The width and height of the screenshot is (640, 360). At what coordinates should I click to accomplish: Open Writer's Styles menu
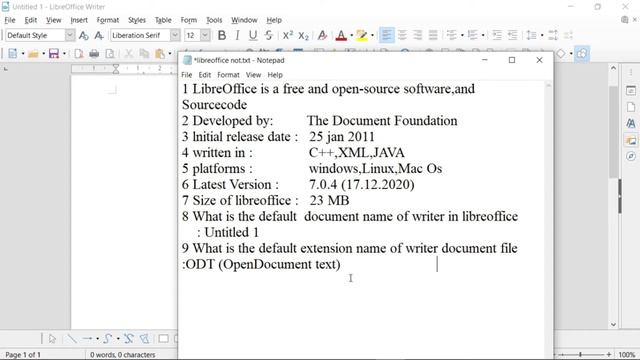[x=137, y=20]
